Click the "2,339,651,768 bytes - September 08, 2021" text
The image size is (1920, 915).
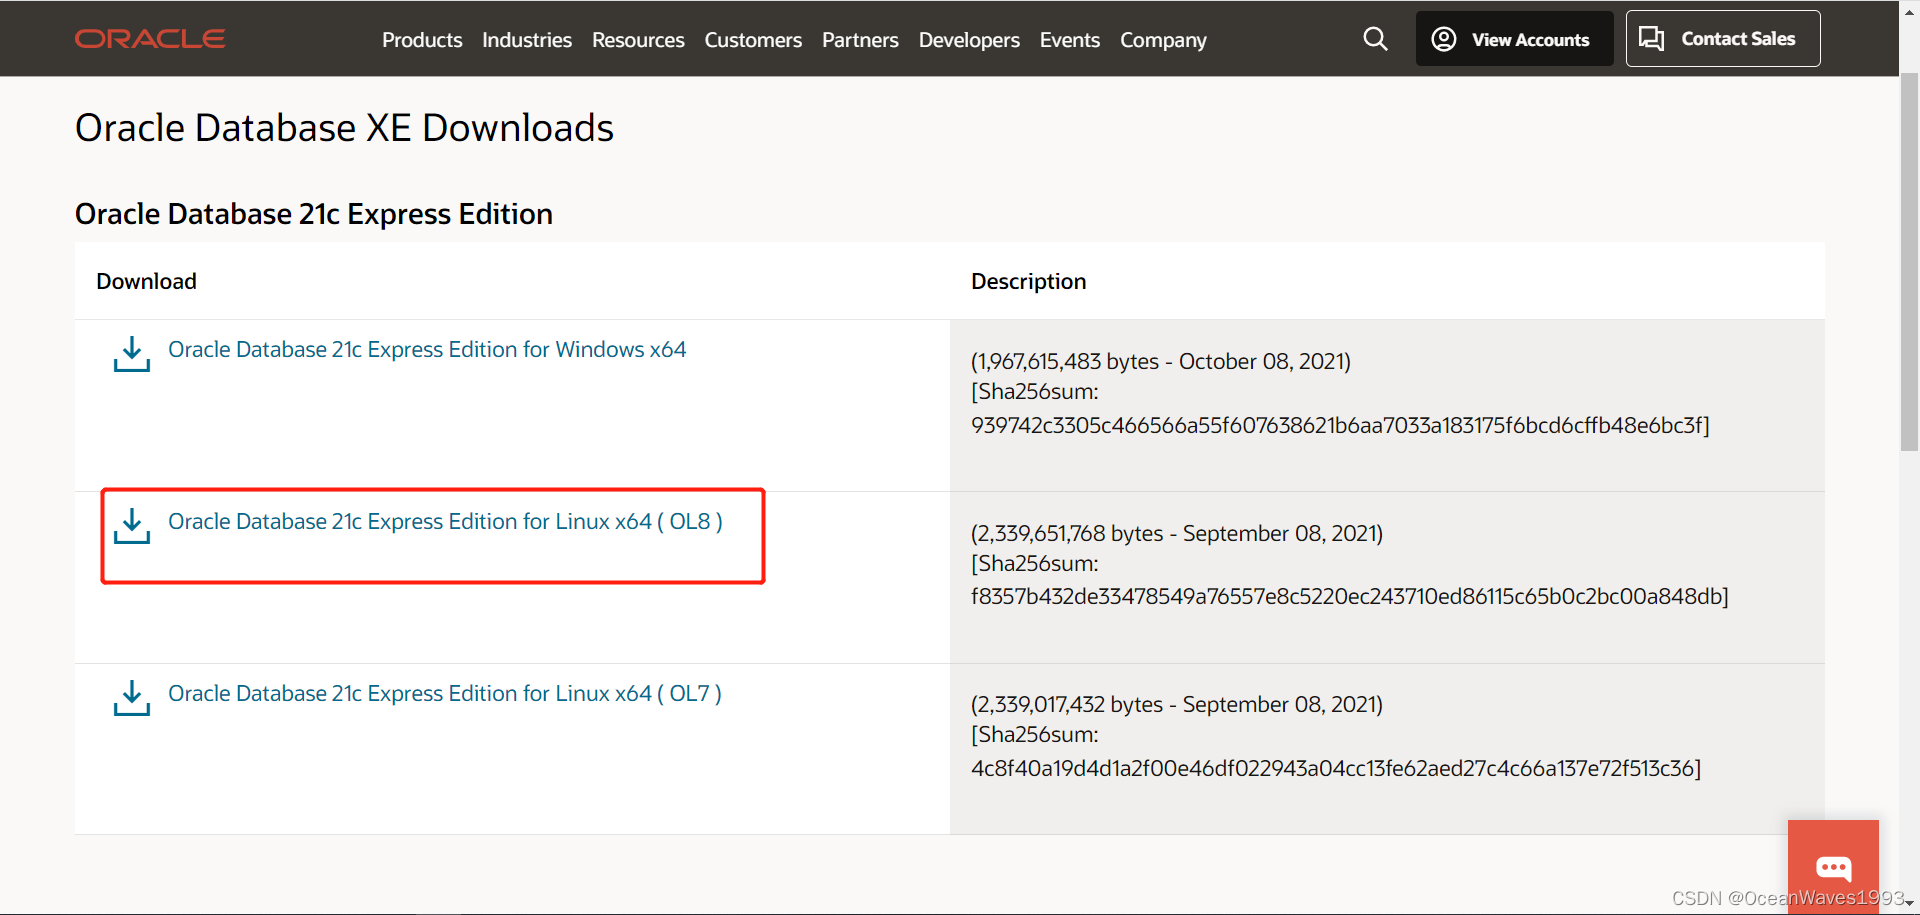1177,533
